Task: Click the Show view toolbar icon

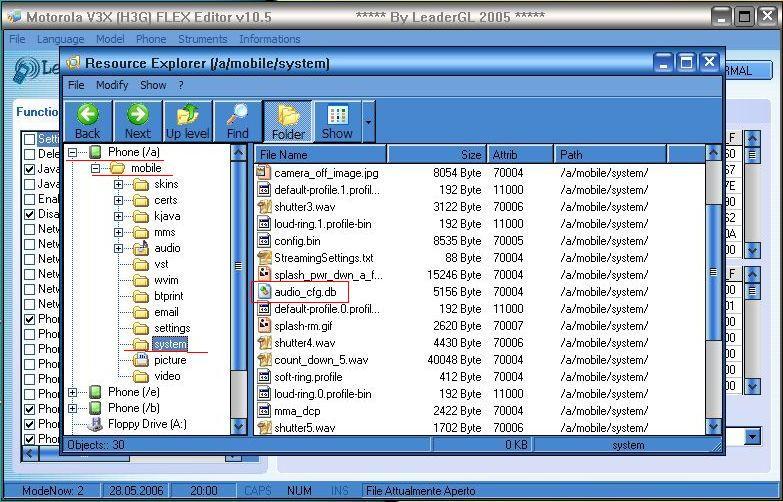Action: coord(338,115)
